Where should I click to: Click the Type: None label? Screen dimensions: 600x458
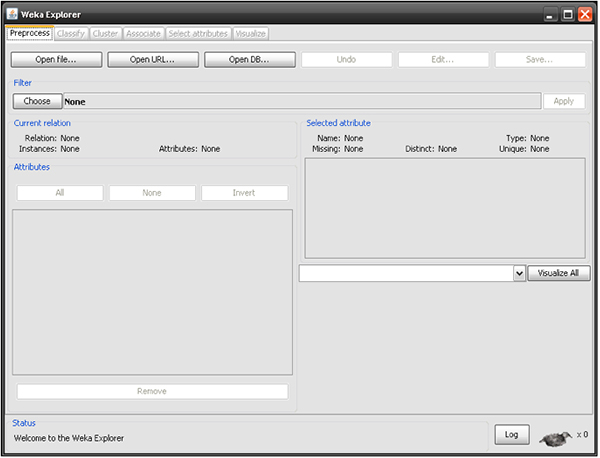pyautogui.click(x=528, y=138)
